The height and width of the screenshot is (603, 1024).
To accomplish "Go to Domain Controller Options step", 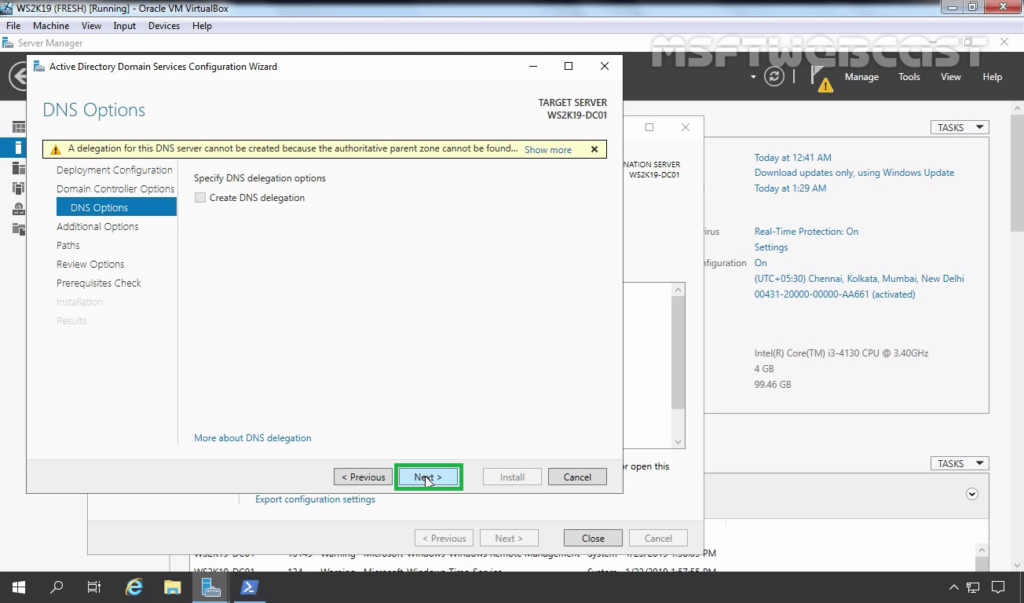I will pos(115,189).
